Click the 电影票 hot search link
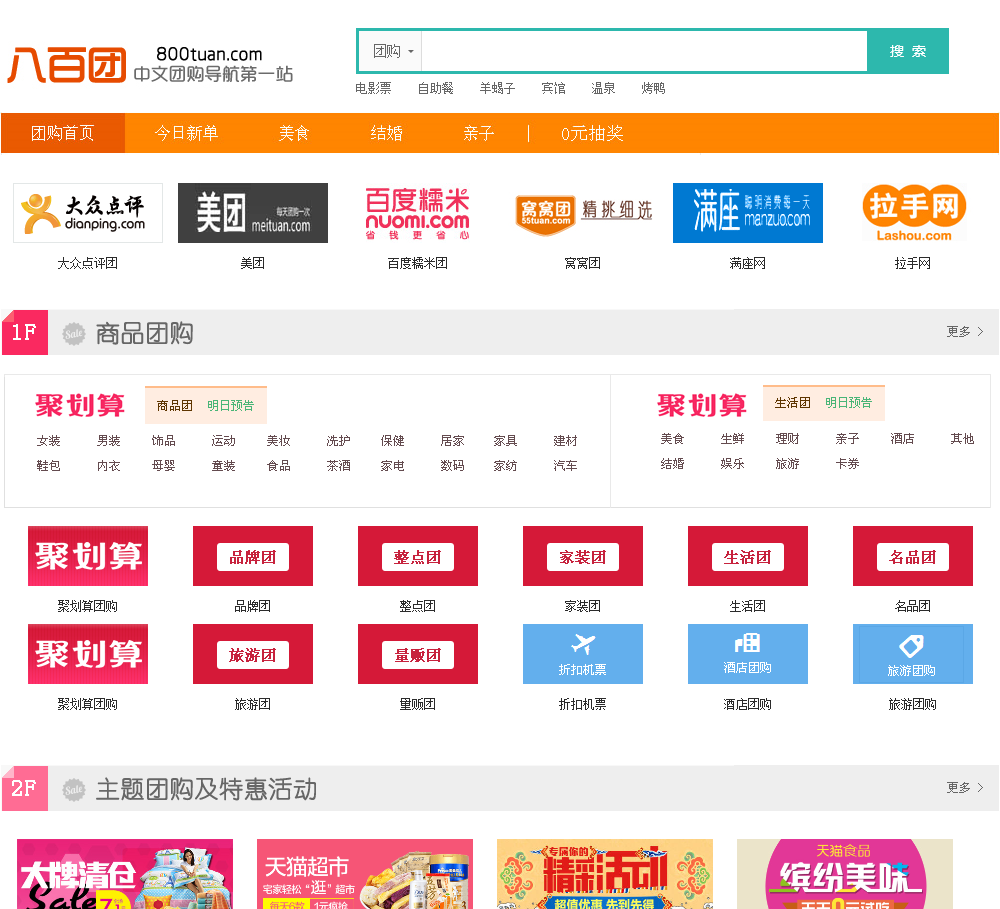 click(x=373, y=89)
